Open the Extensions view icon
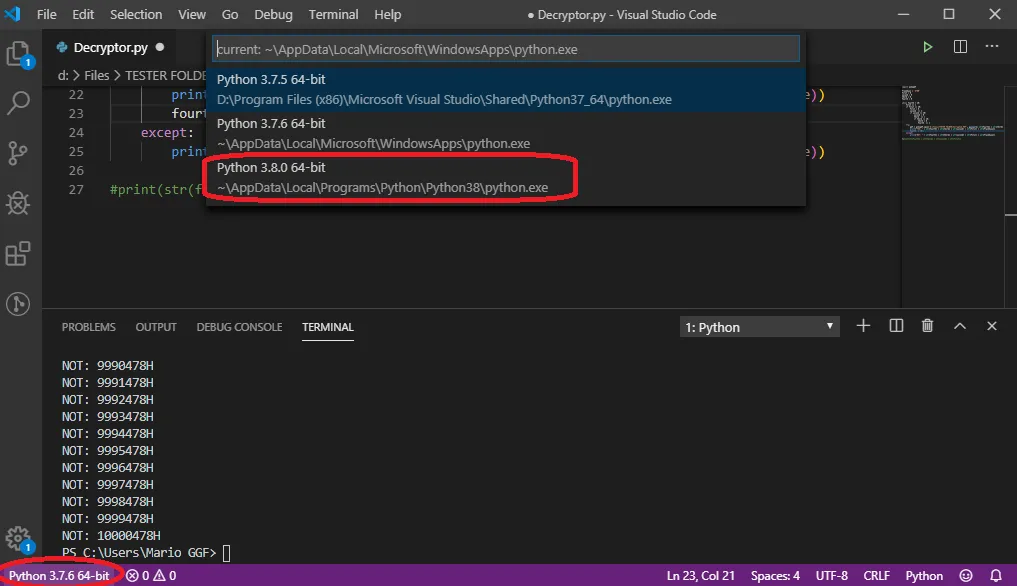Screen dimensions: 1017x586 (18, 253)
